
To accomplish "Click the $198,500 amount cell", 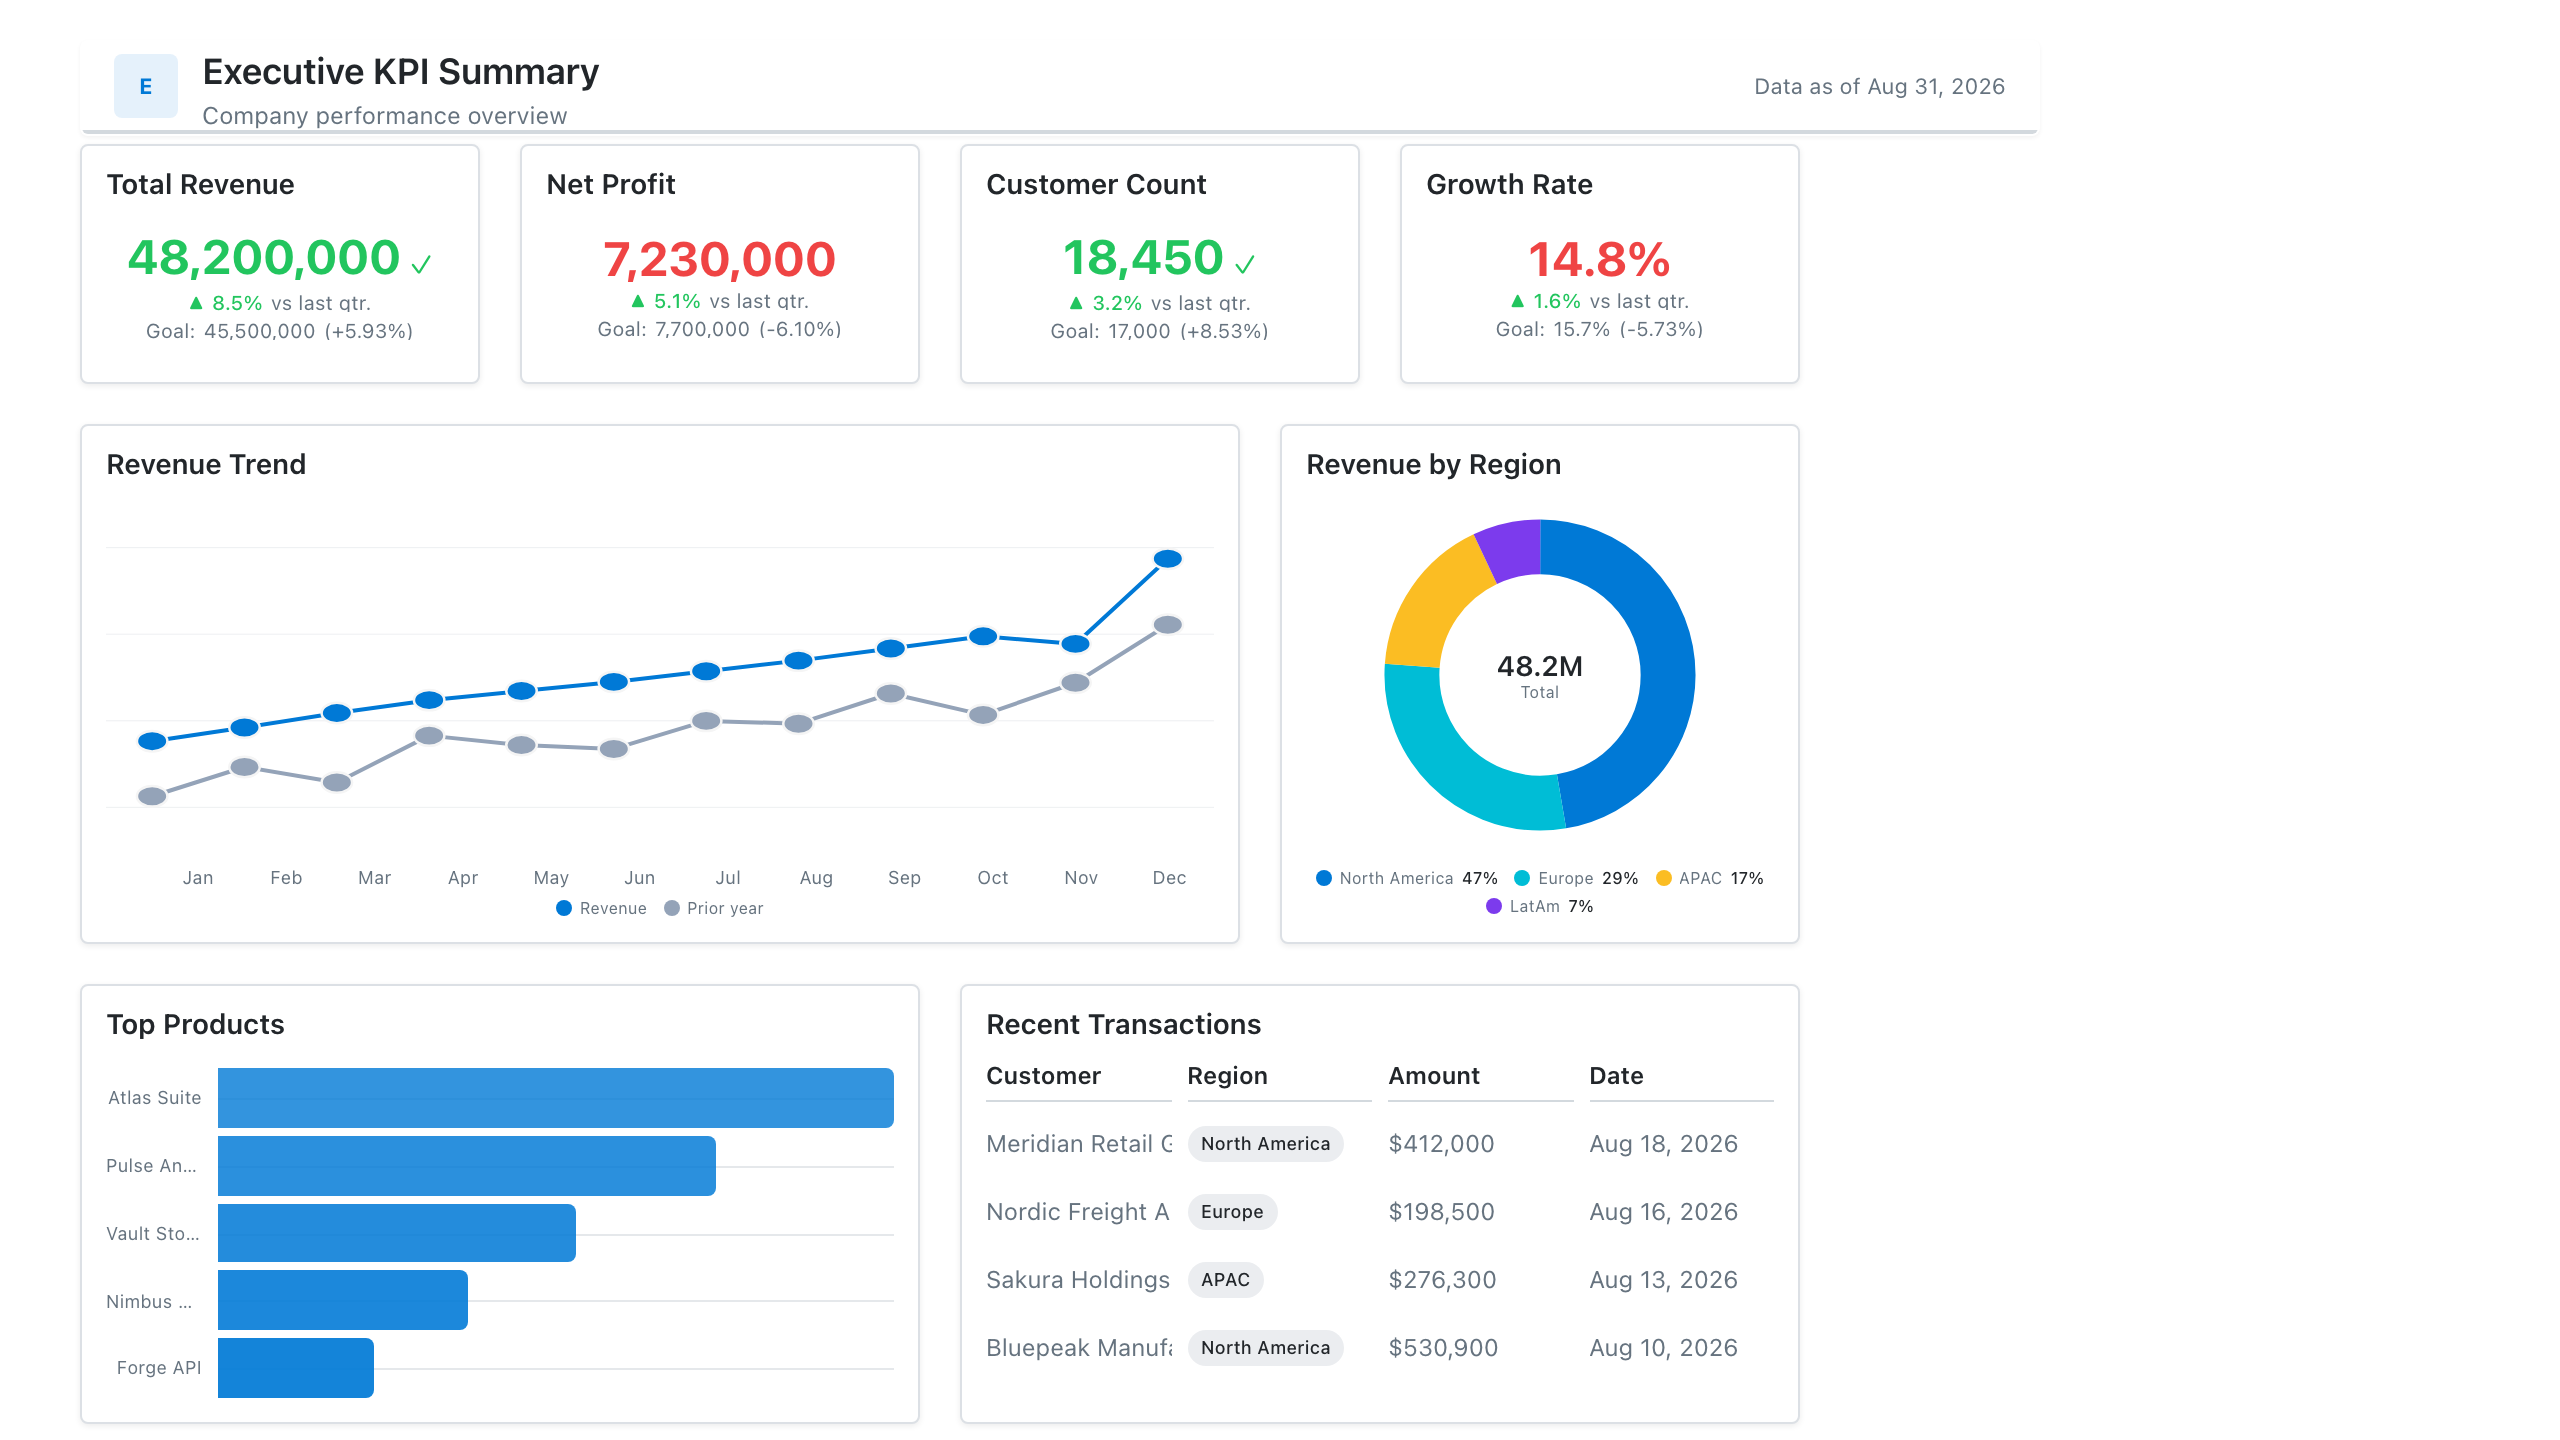I will (x=1441, y=1212).
